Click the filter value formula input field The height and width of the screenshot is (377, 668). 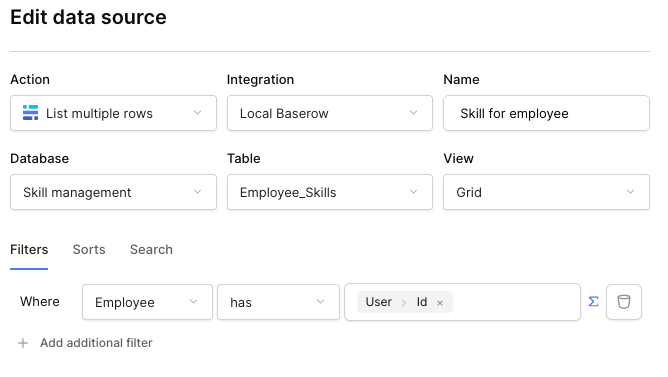point(462,302)
